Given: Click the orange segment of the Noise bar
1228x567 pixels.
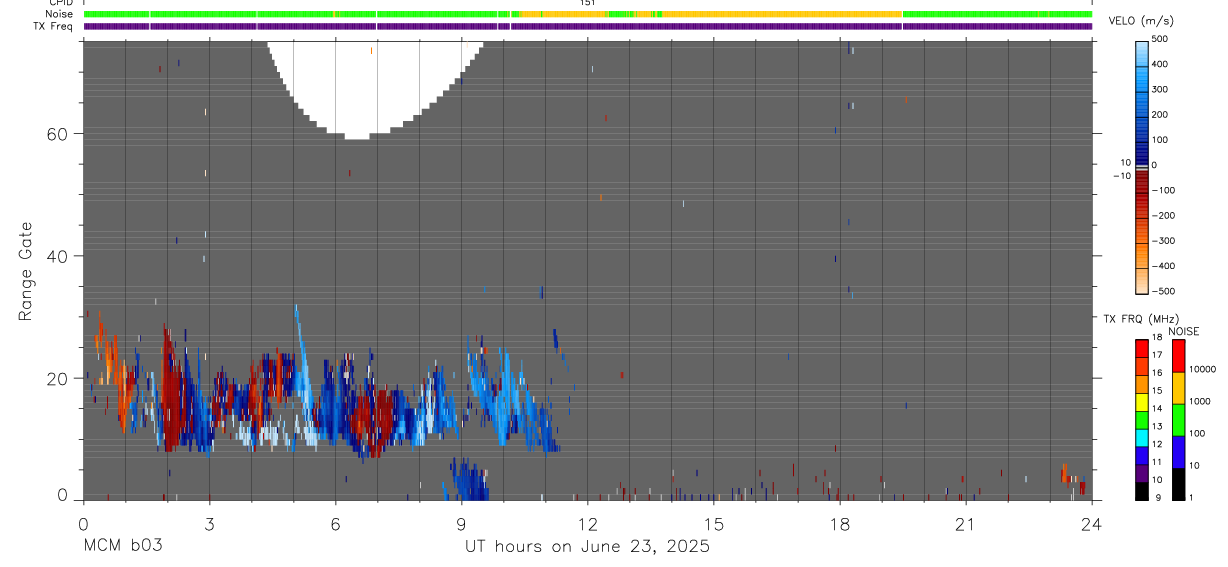Looking at the screenshot, I should [782, 14].
